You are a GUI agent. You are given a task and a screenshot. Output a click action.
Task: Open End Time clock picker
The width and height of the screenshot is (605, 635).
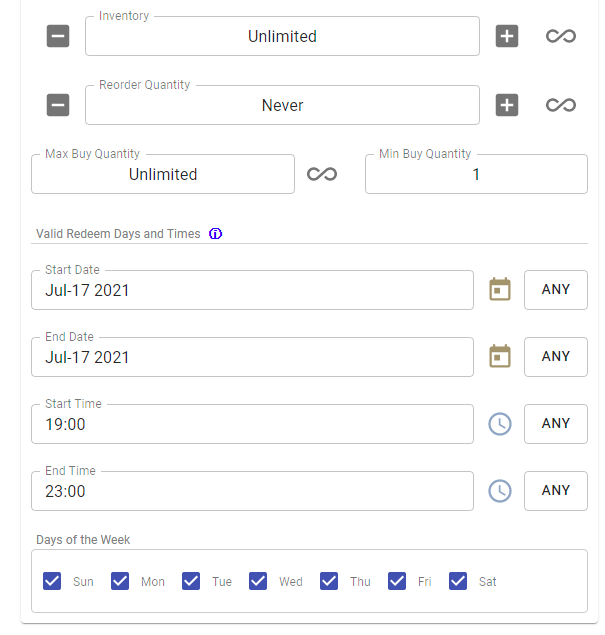[499, 491]
